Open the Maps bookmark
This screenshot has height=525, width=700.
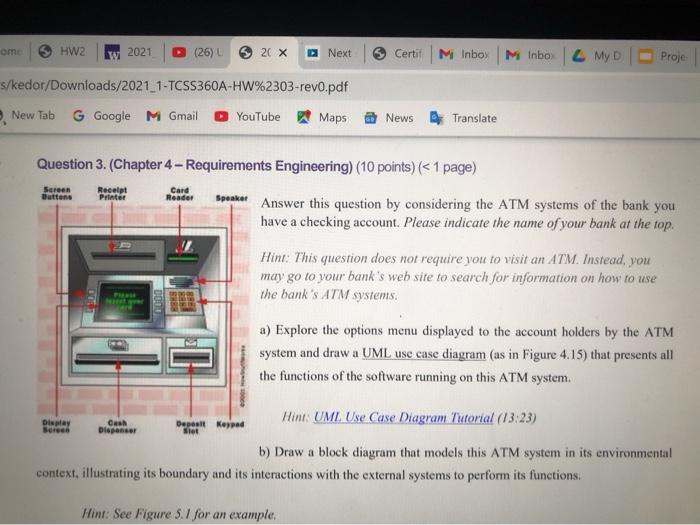(x=322, y=117)
